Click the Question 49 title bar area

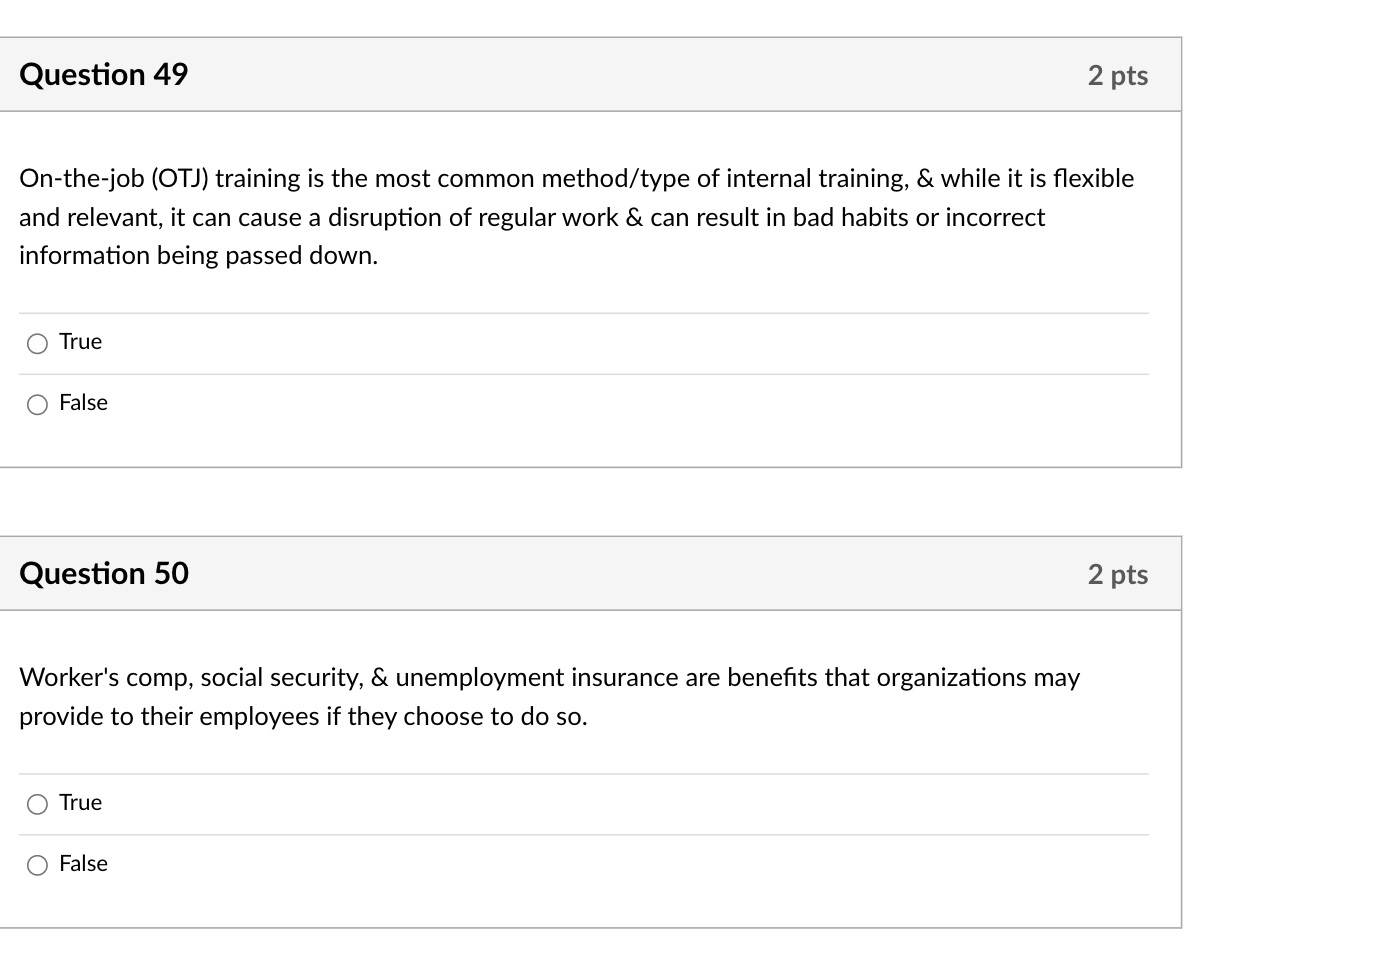click(x=590, y=74)
